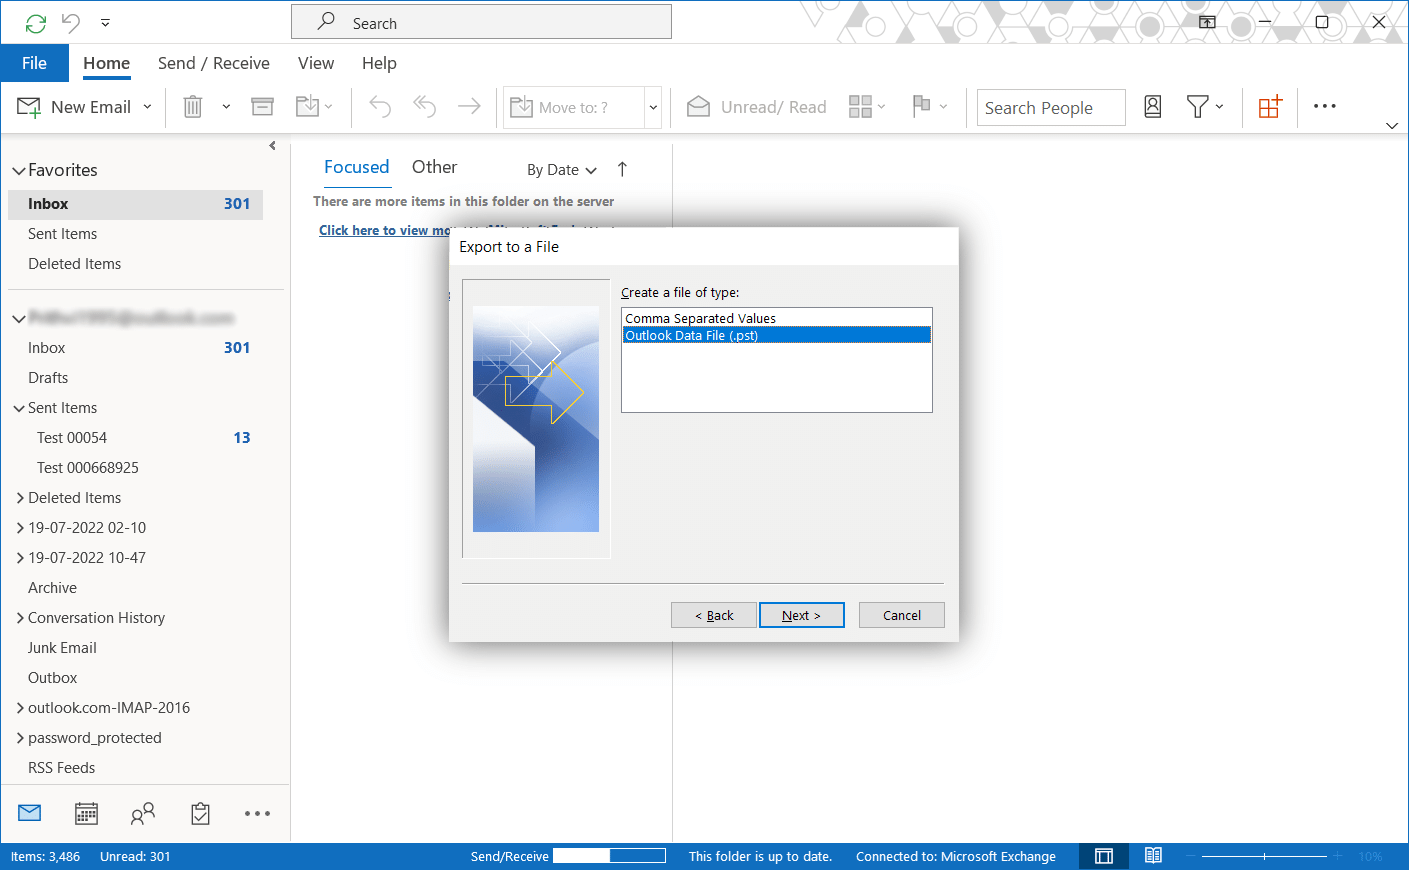Click the New Email button
Viewport: 1409px width, 870px height.
tap(75, 107)
